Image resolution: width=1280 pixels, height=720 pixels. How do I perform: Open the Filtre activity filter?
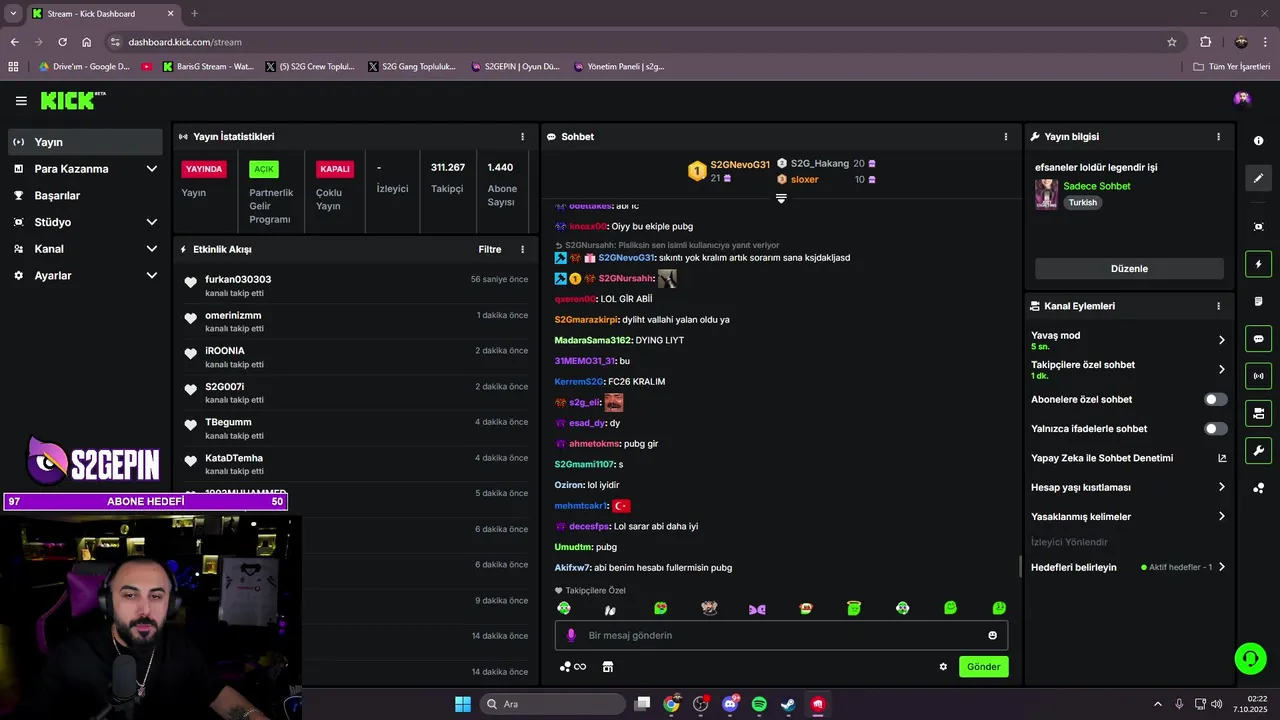click(490, 249)
